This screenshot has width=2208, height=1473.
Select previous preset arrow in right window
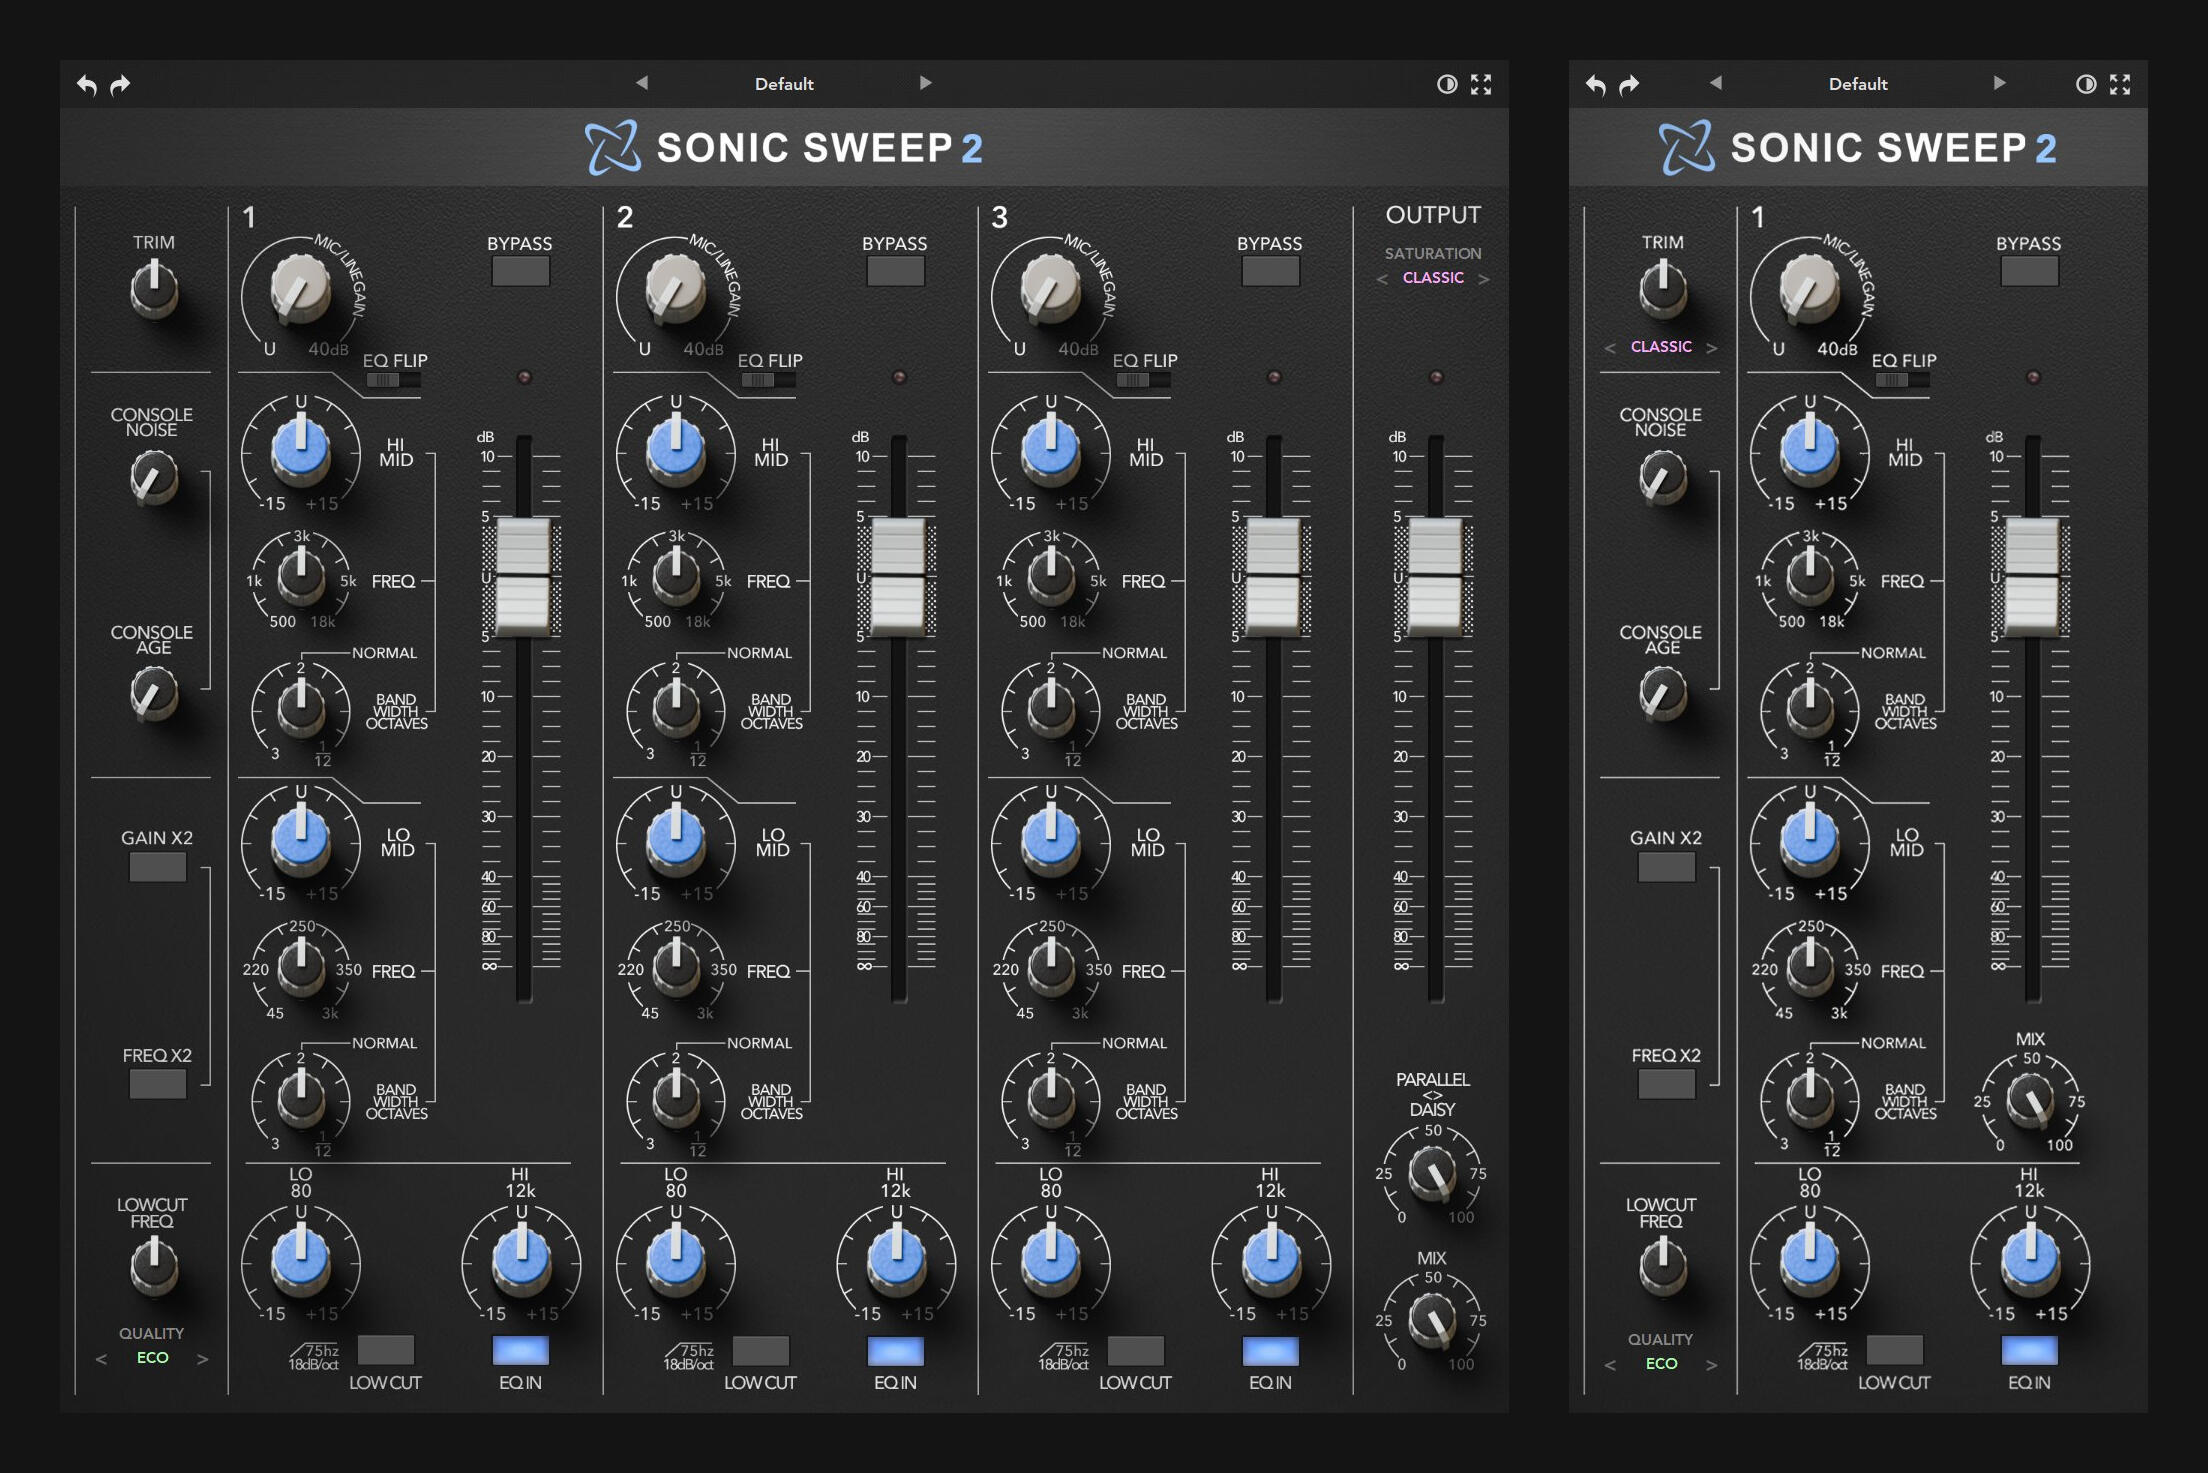(x=1716, y=83)
